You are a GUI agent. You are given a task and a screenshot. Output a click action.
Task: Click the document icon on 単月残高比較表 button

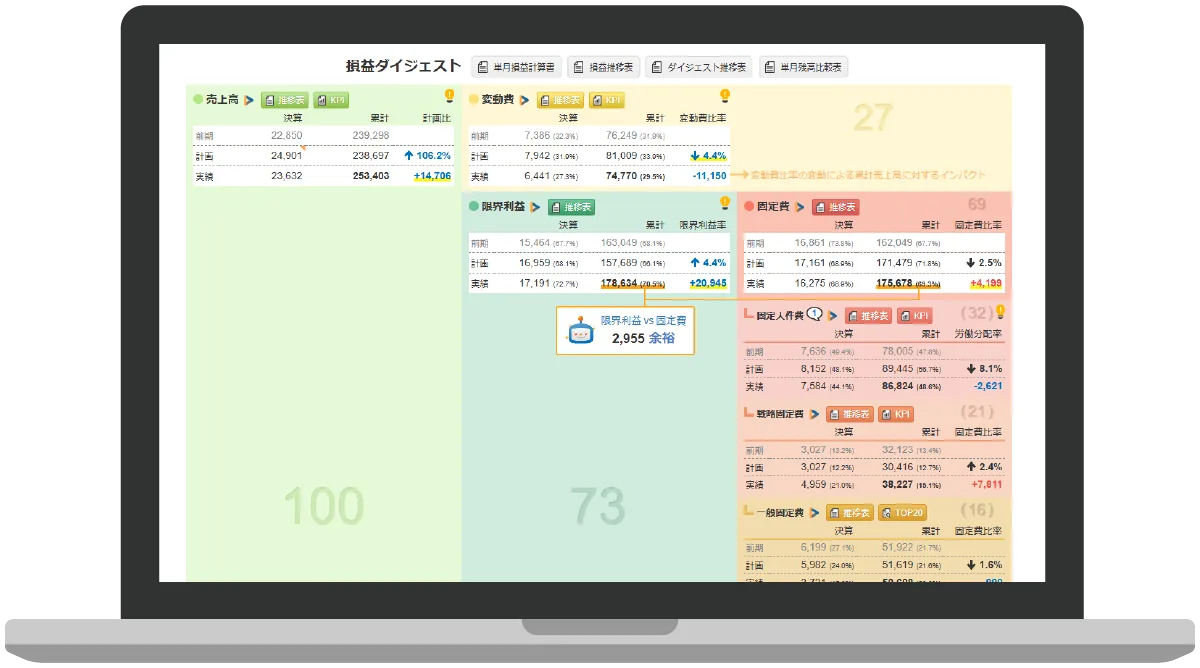point(770,67)
